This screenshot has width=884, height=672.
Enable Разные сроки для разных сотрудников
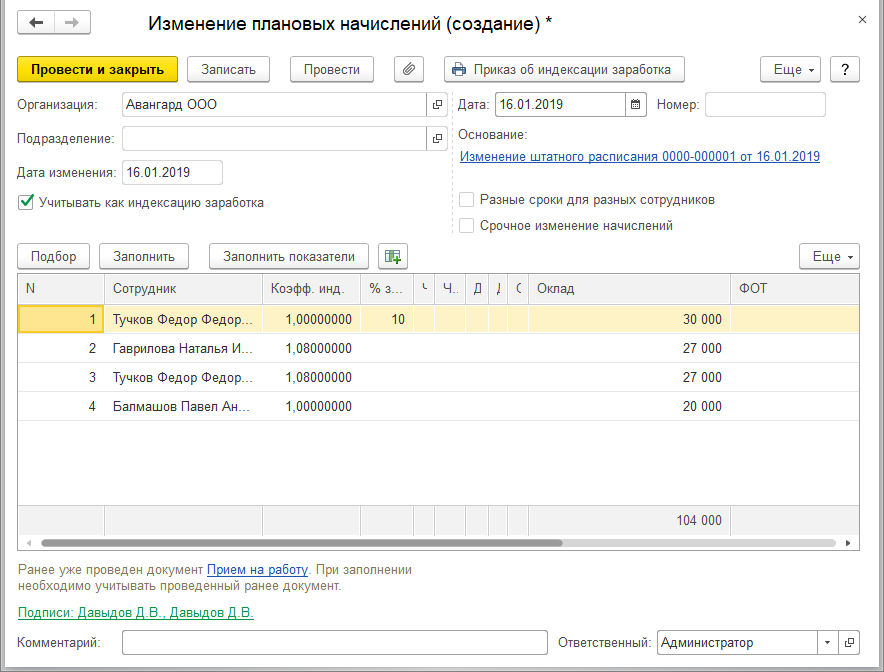466,200
